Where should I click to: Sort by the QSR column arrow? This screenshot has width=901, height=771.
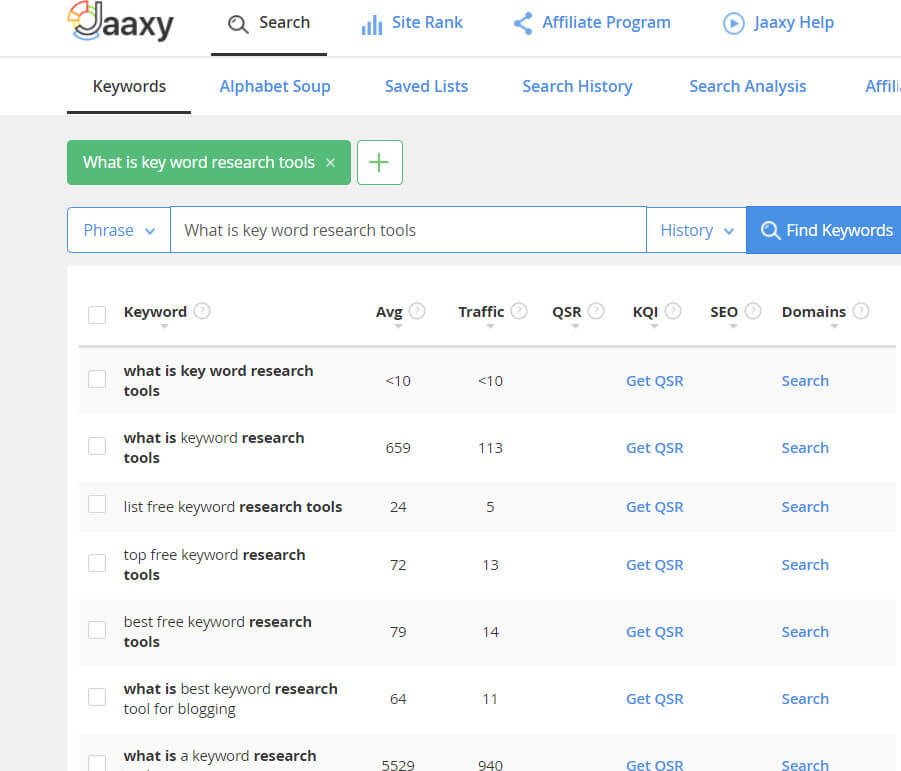click(x=575, y=326)
